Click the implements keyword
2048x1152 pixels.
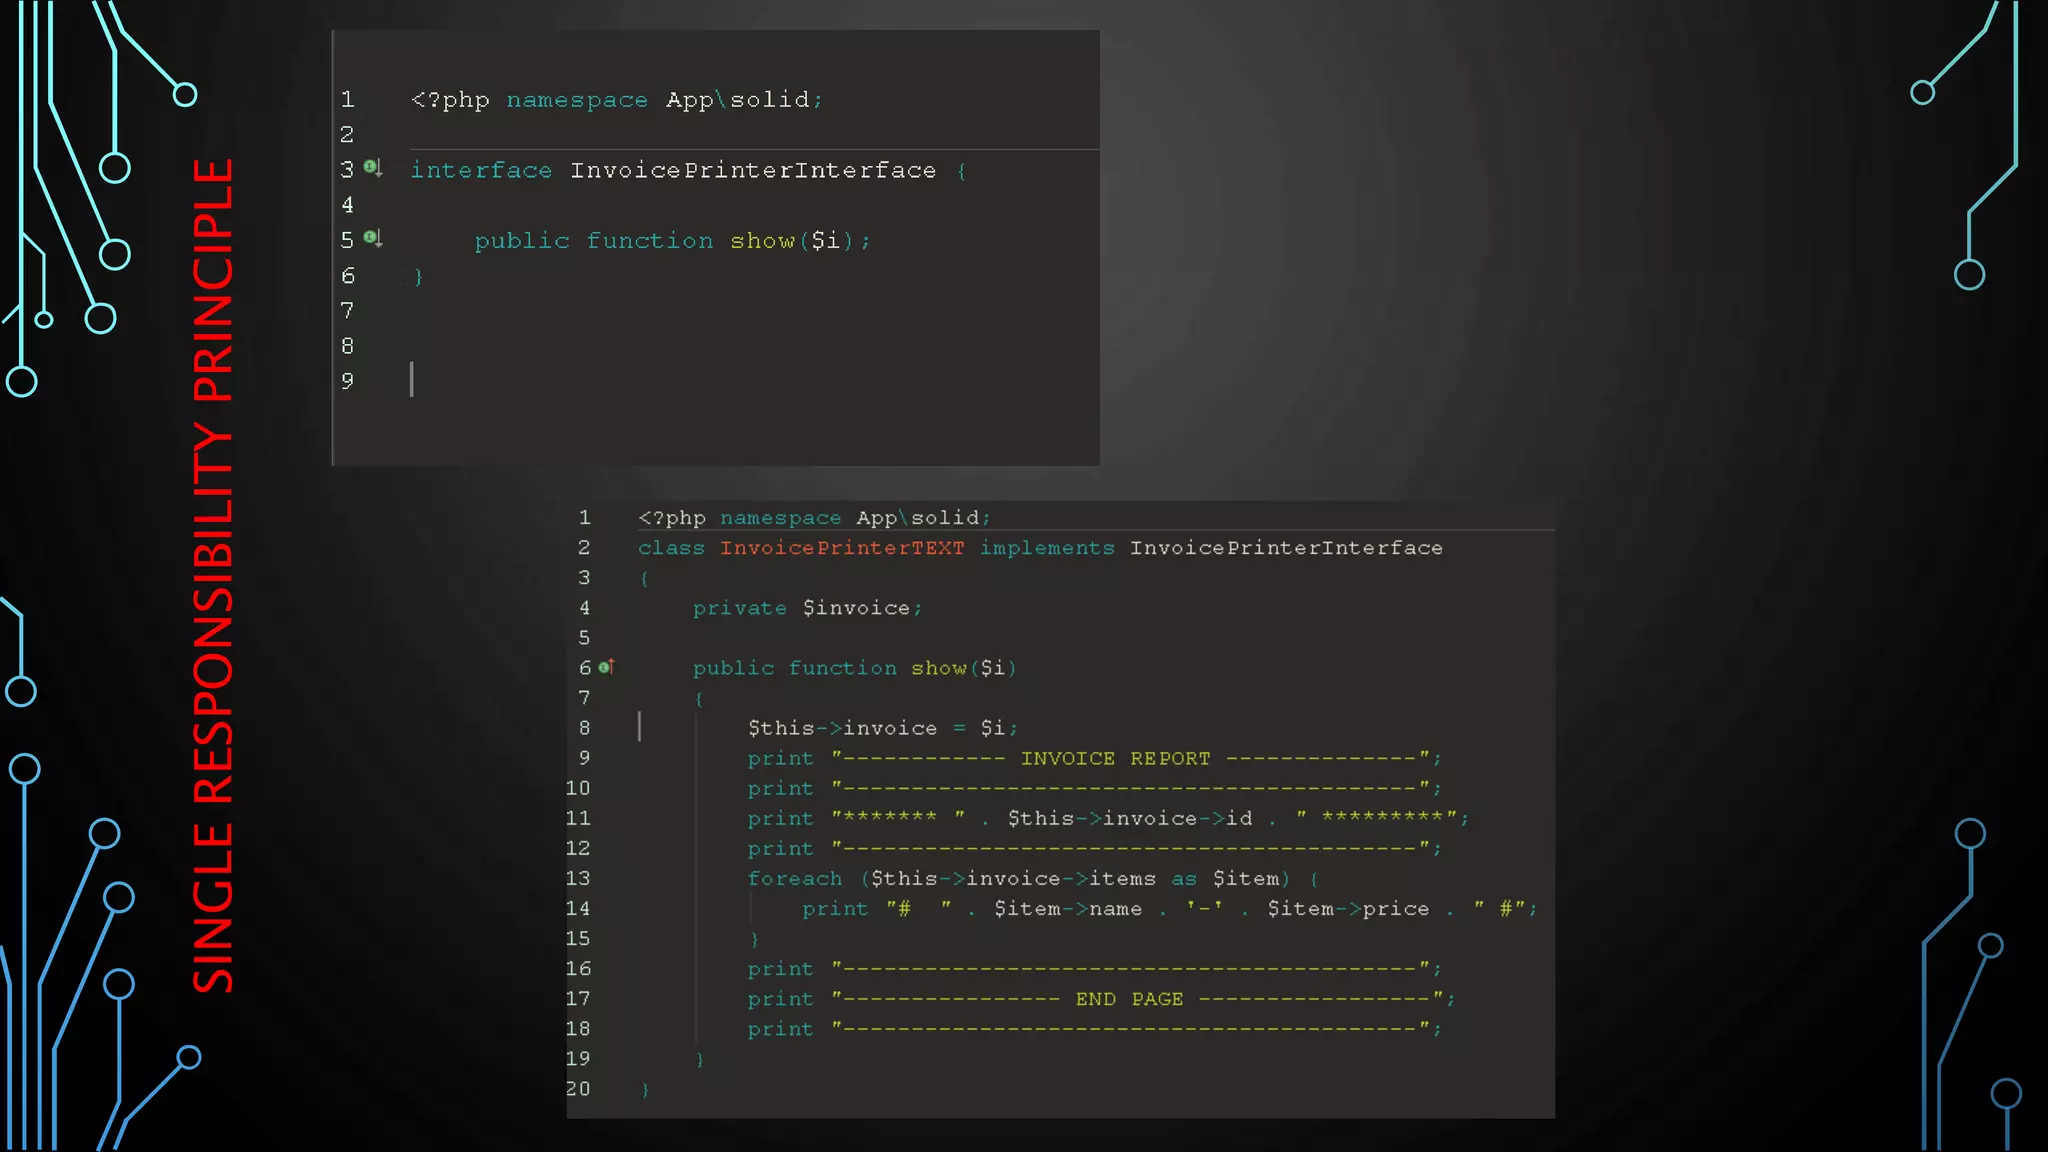pyautogui.click(x=1046, y=548)
